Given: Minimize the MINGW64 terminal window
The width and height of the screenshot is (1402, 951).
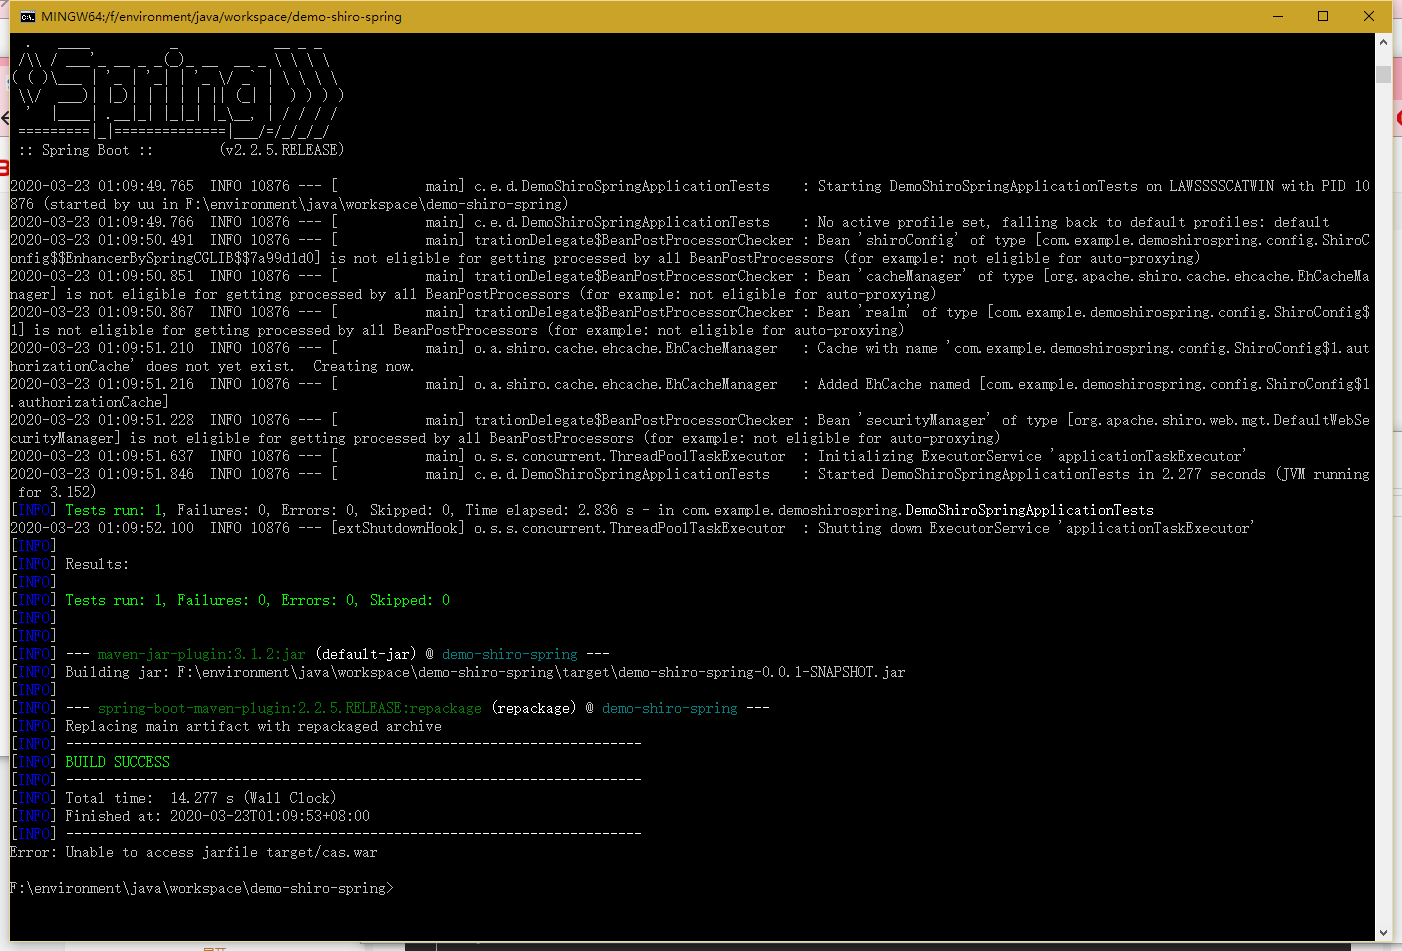Looking at the screenshot, I should coord(1278,16).
